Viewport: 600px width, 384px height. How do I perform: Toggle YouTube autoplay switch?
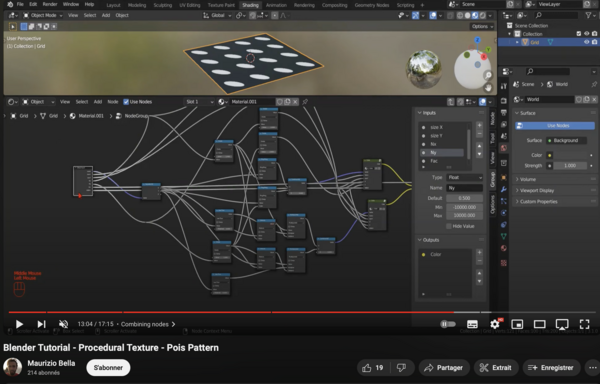click(x=448, y=324)
